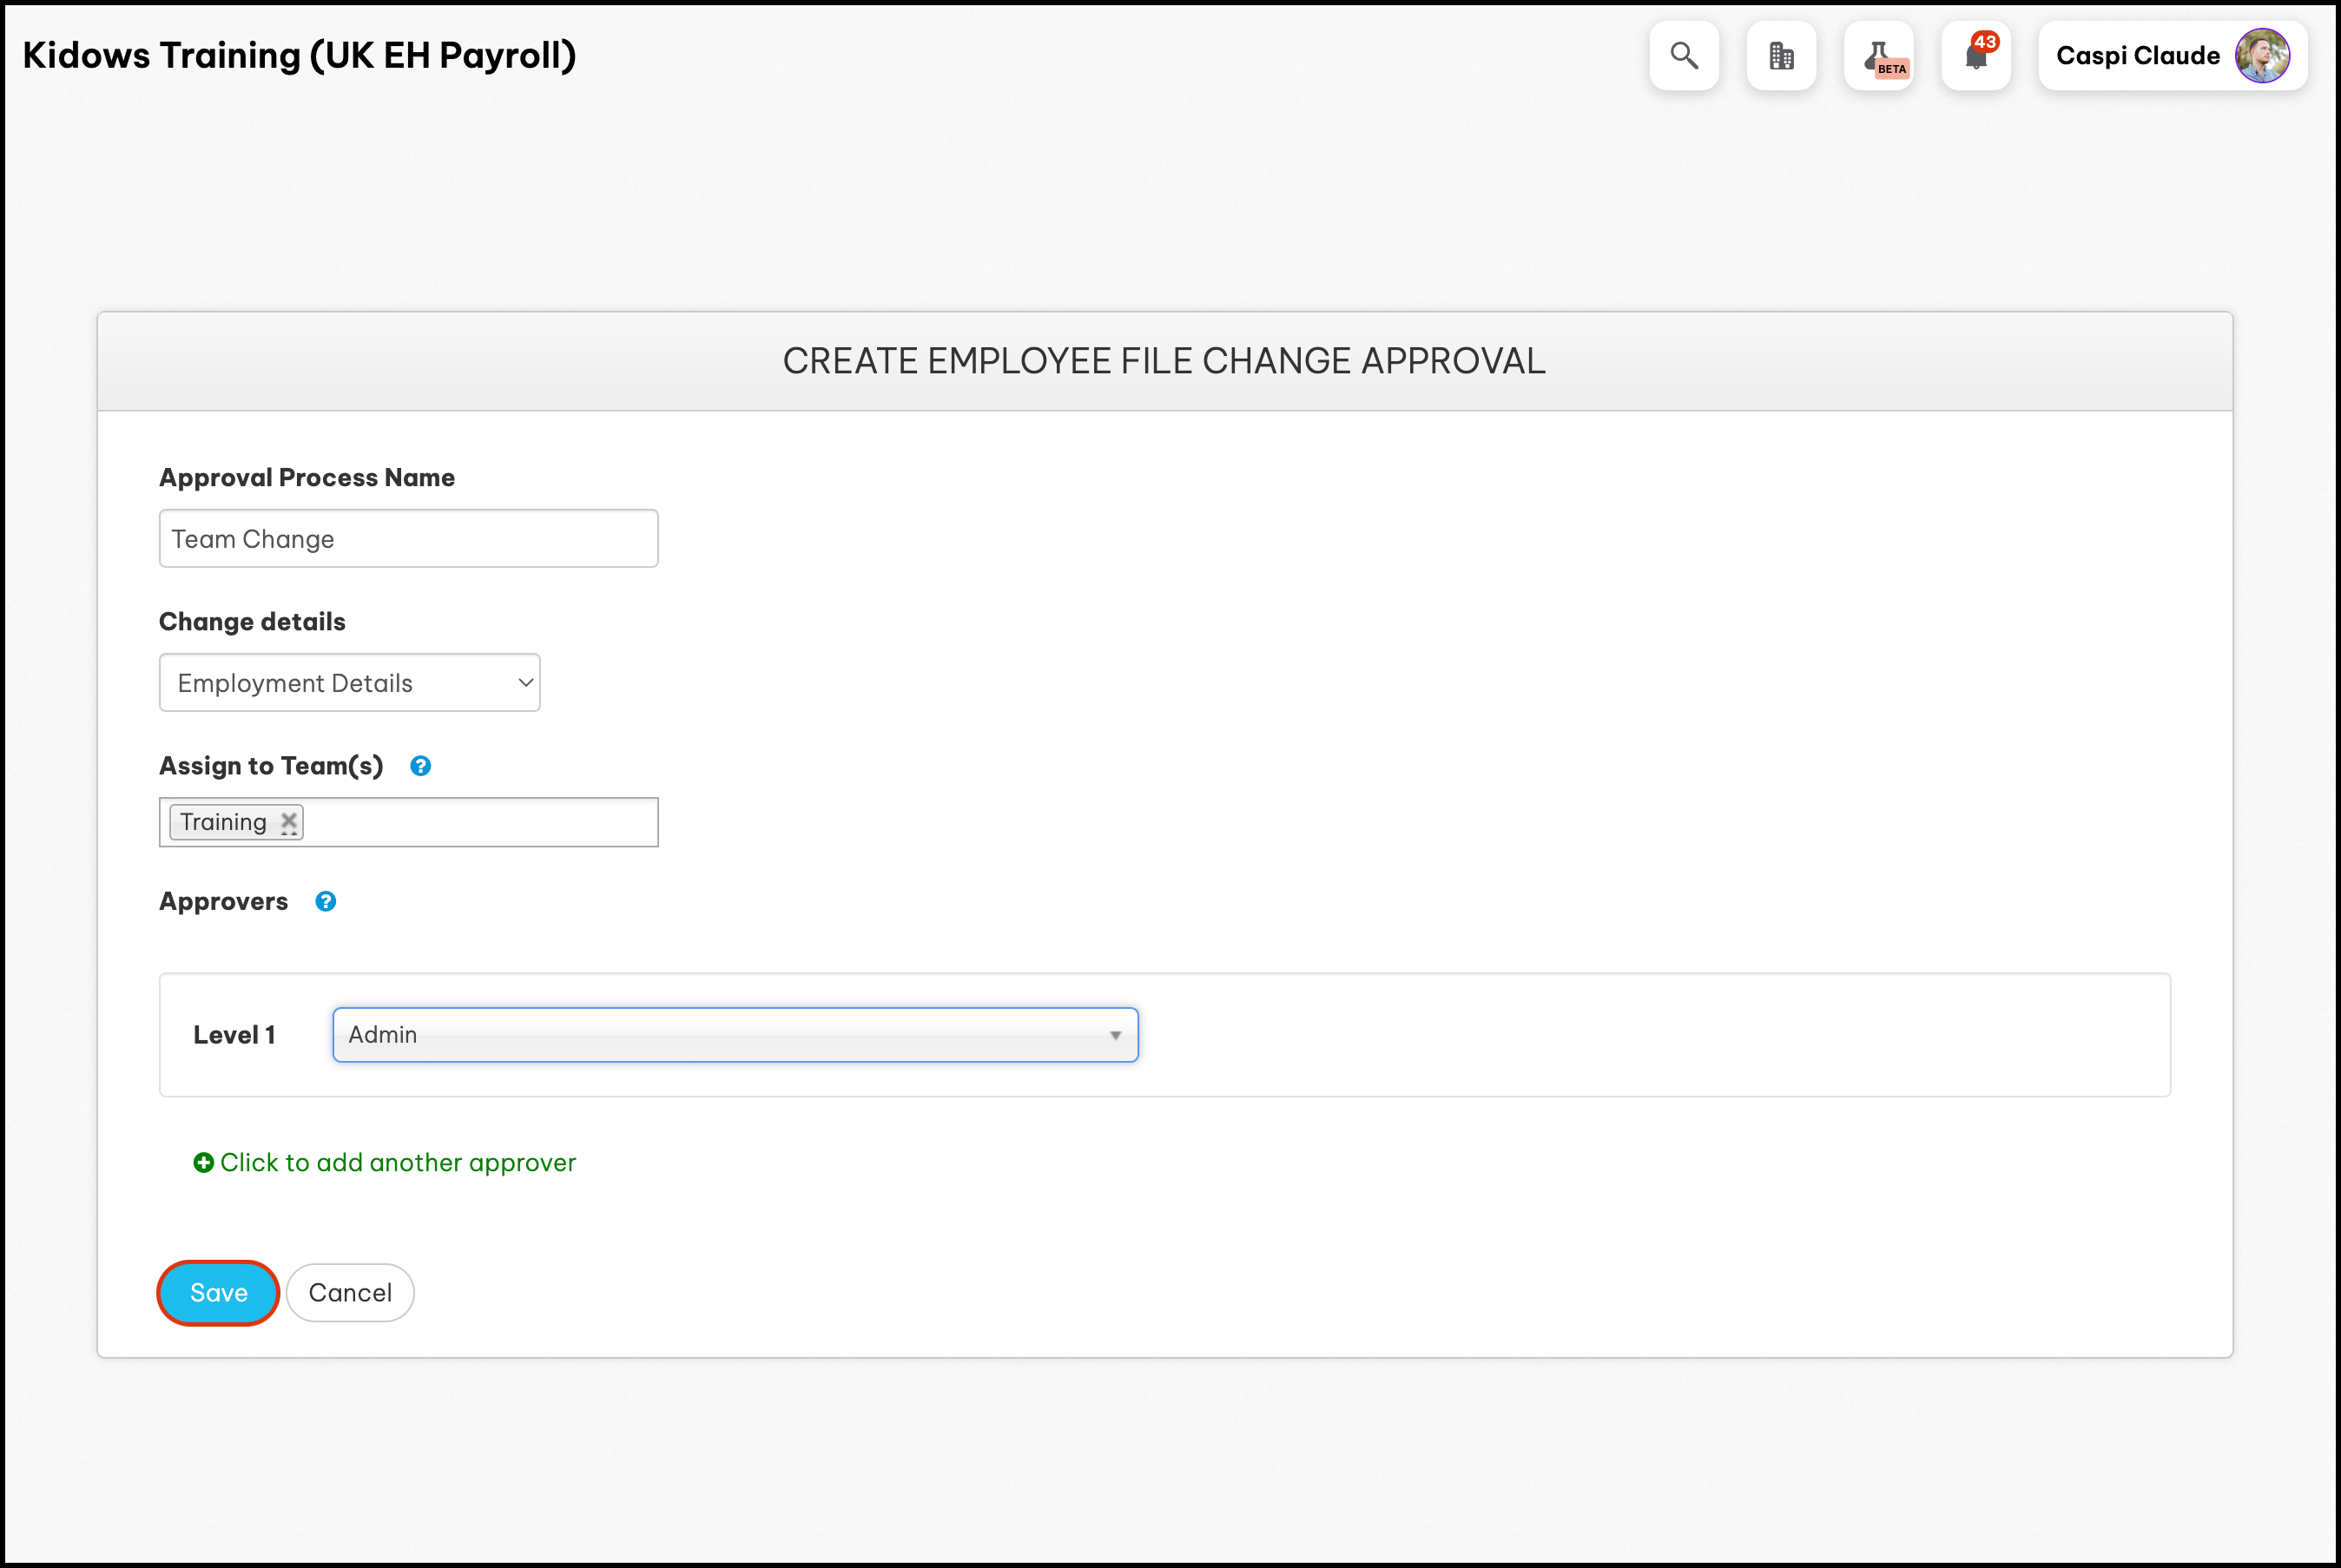This screenshot has width=2341, height=1568.
Task: Click the Approval Process Name field
Action: tap(408, 539)
